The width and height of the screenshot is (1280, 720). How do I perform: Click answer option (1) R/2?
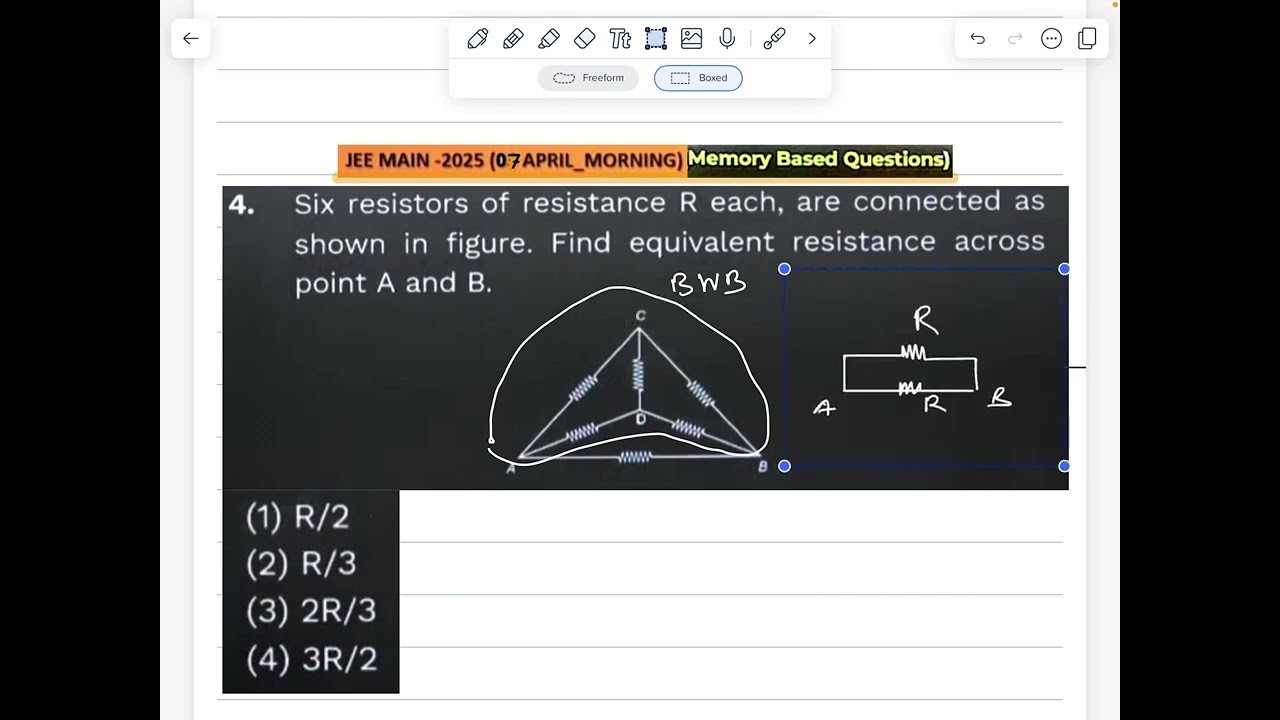[x=298, y=517]
